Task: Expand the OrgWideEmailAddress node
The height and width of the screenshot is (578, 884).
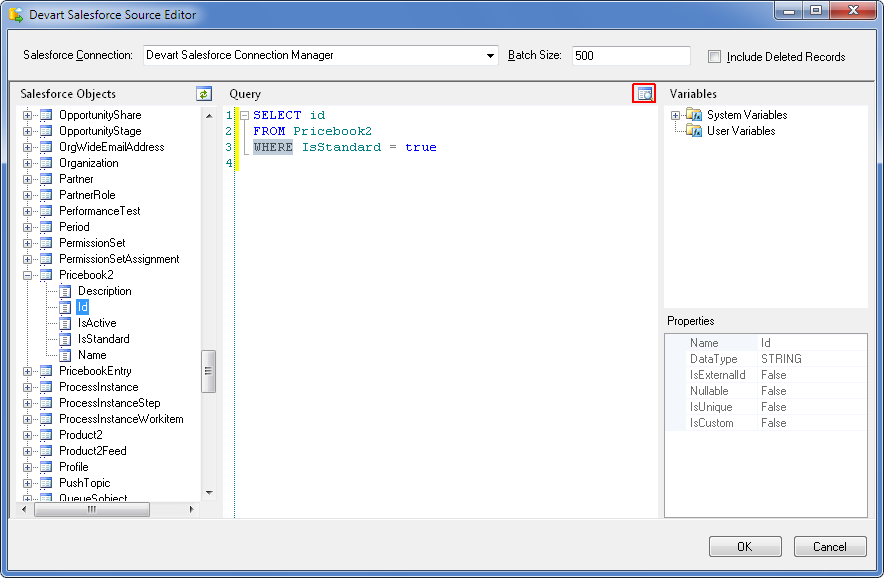Action: 27,147
